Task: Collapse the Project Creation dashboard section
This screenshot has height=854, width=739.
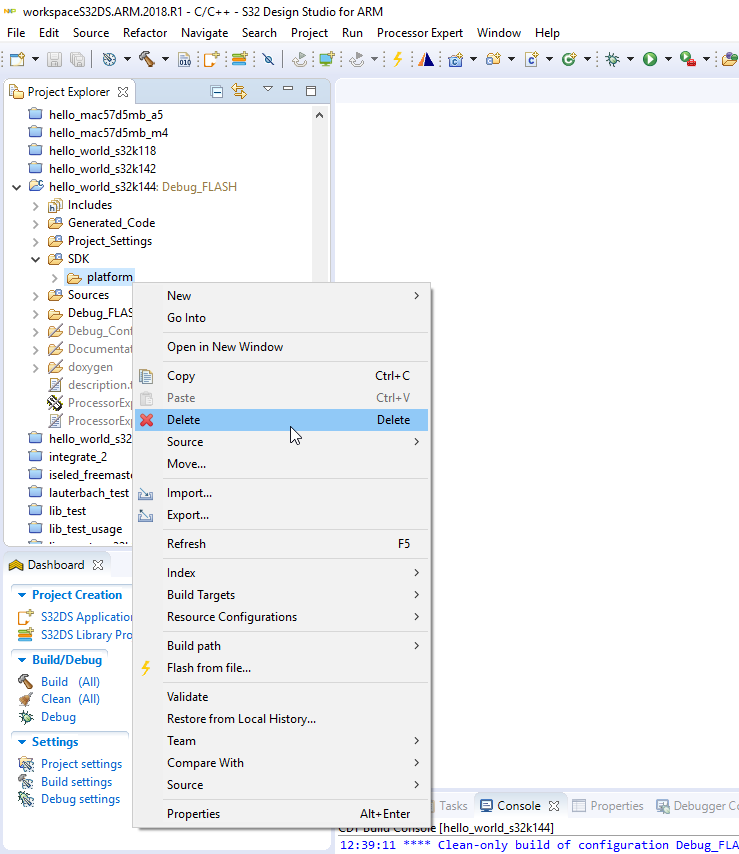Action: click(x=22, y=595)
